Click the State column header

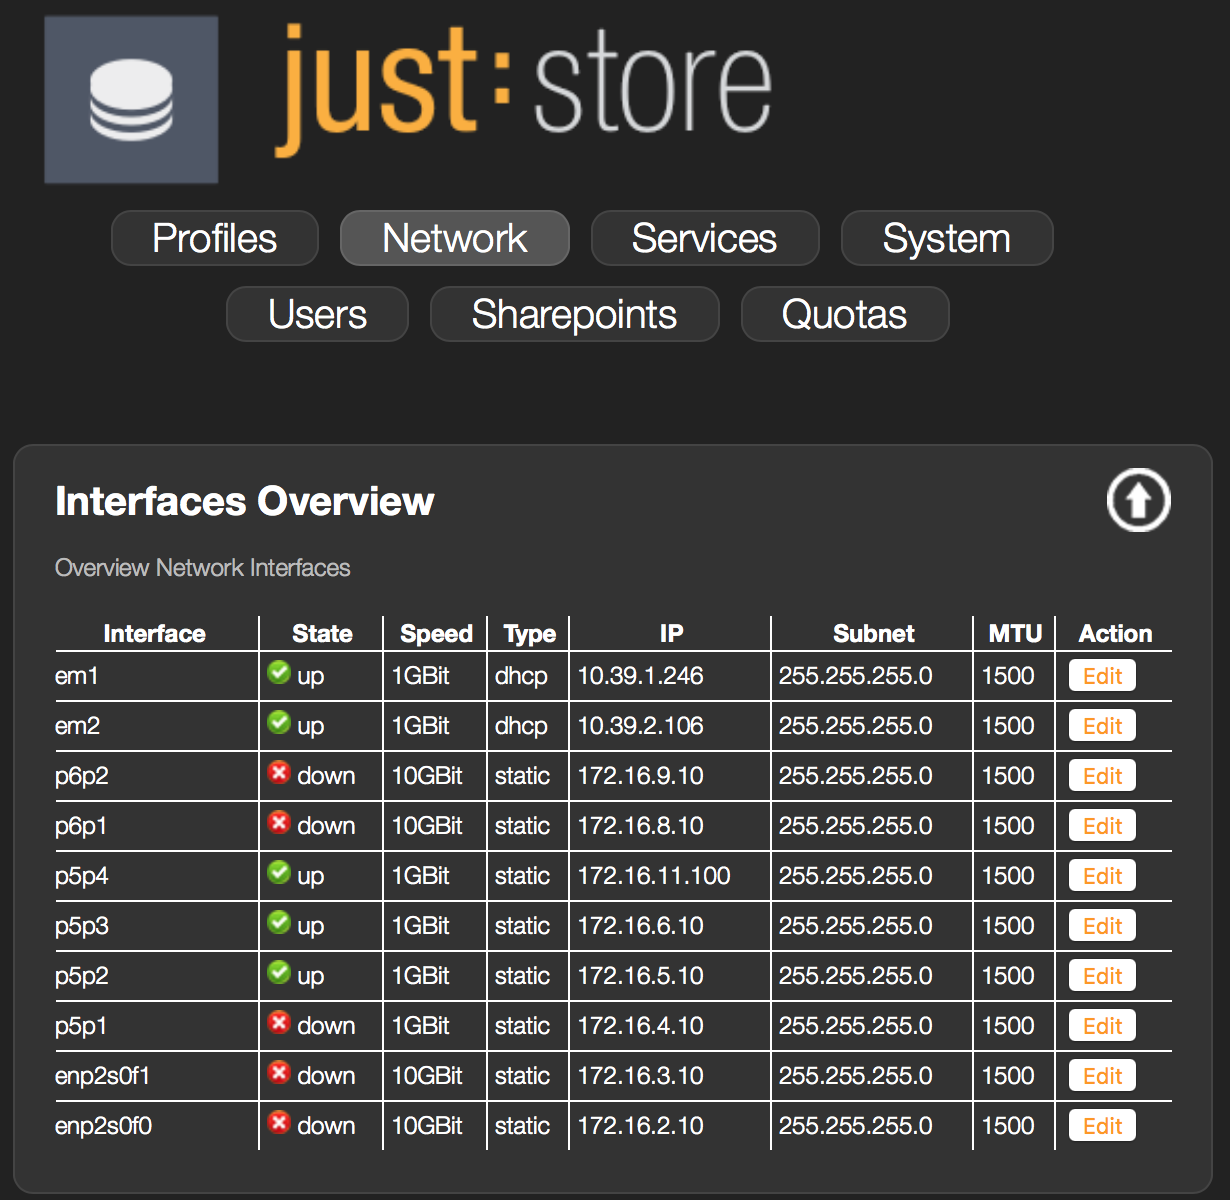click(x=322, y=633)
